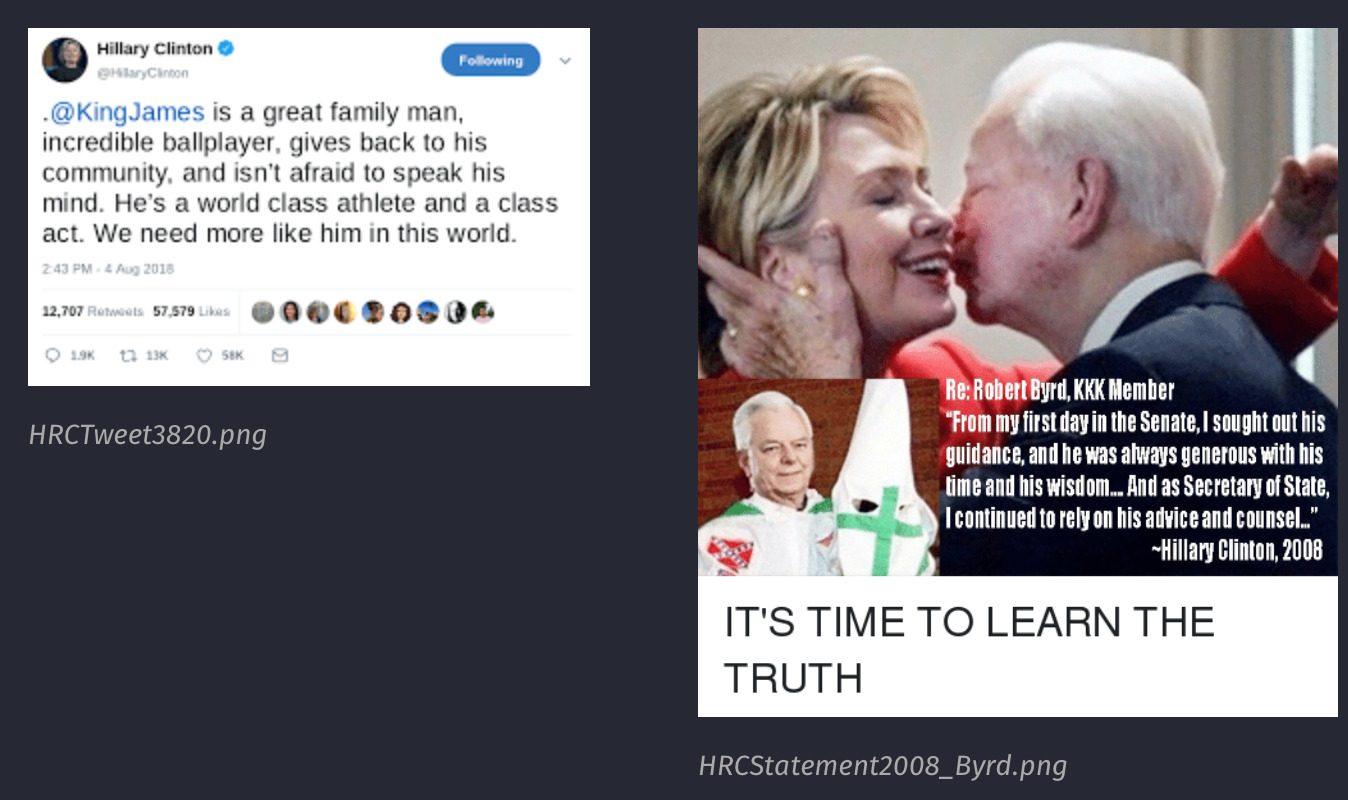
Task: Open the @KingJames mention link
Action: 126,111
